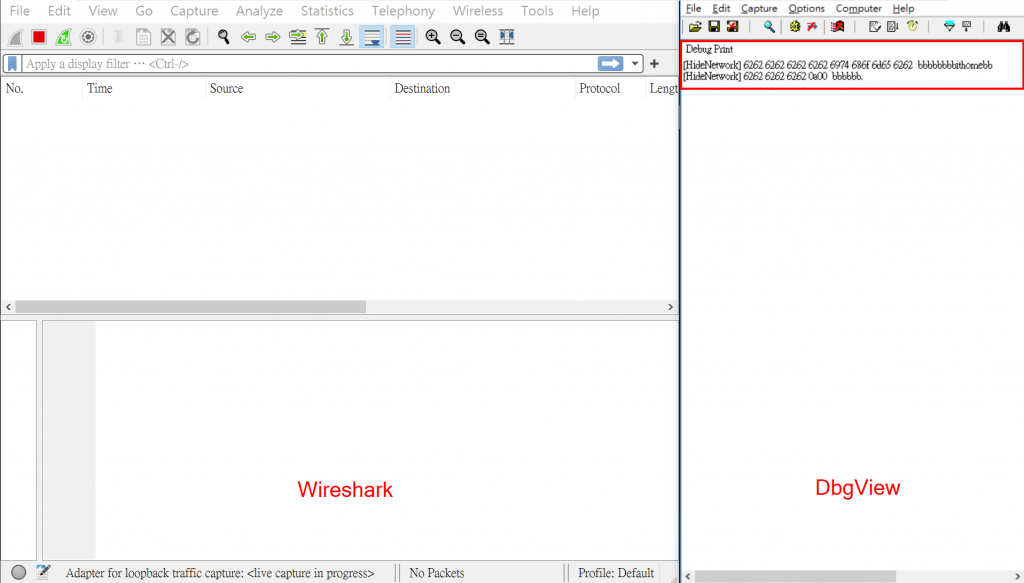The height and width of the screenshot is (583, 1024).
Task: Reset Wireshark text to normal size
Action: tap(482, 37)
